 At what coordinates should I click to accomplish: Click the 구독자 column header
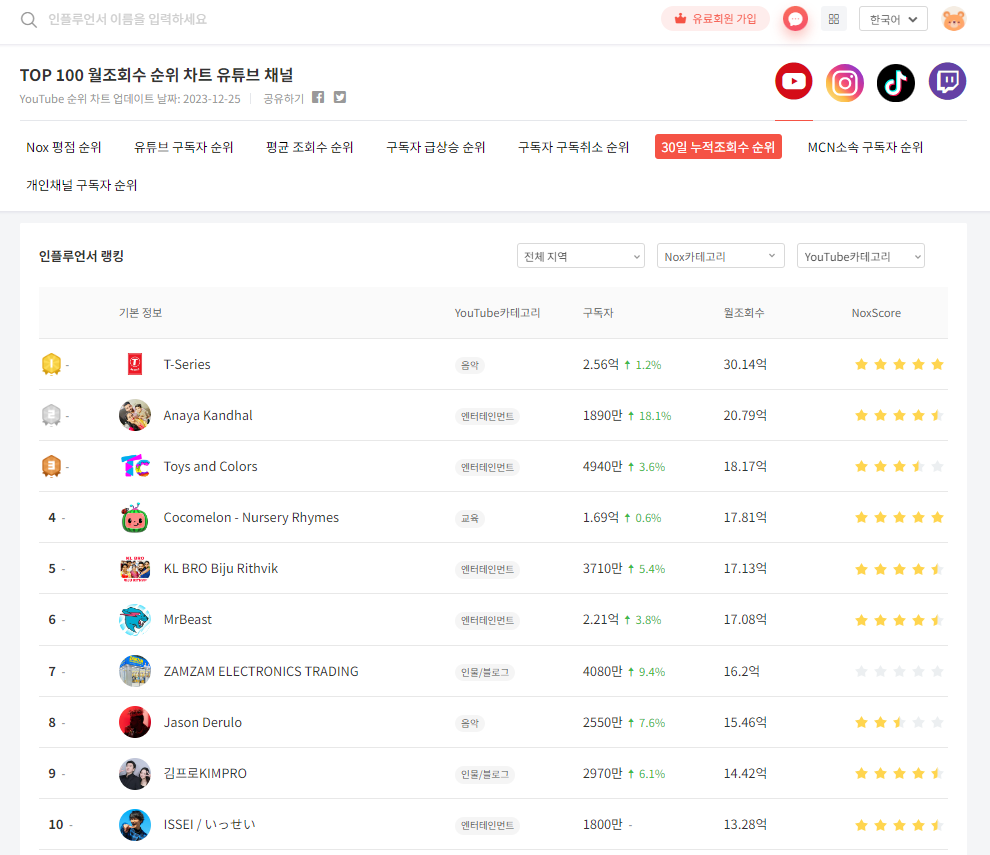pos(598,313)
